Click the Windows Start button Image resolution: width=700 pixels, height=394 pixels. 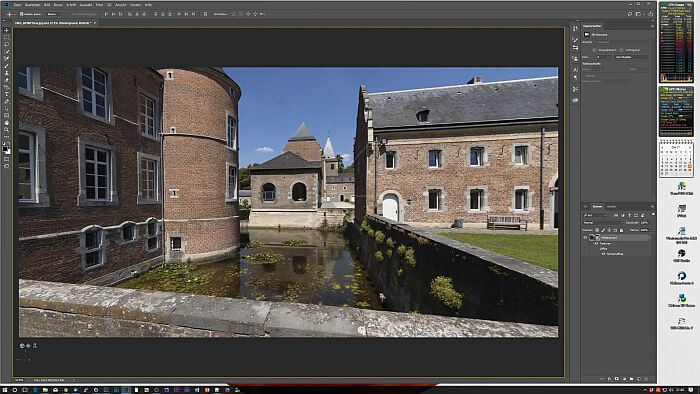click(x=4, y=390)
